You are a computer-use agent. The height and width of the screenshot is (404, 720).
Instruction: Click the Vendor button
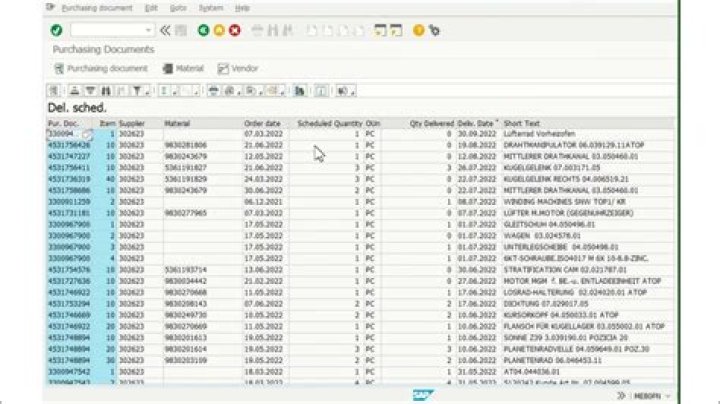pyautogui.click(x=238, y=69)
